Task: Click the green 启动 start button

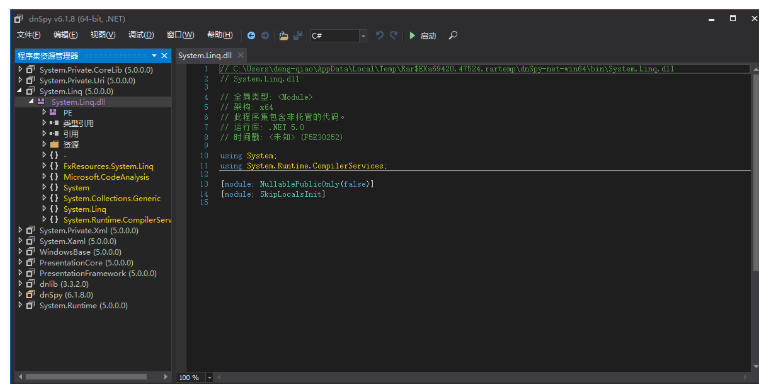Action: pyautogui.click(x=423, y=35)
